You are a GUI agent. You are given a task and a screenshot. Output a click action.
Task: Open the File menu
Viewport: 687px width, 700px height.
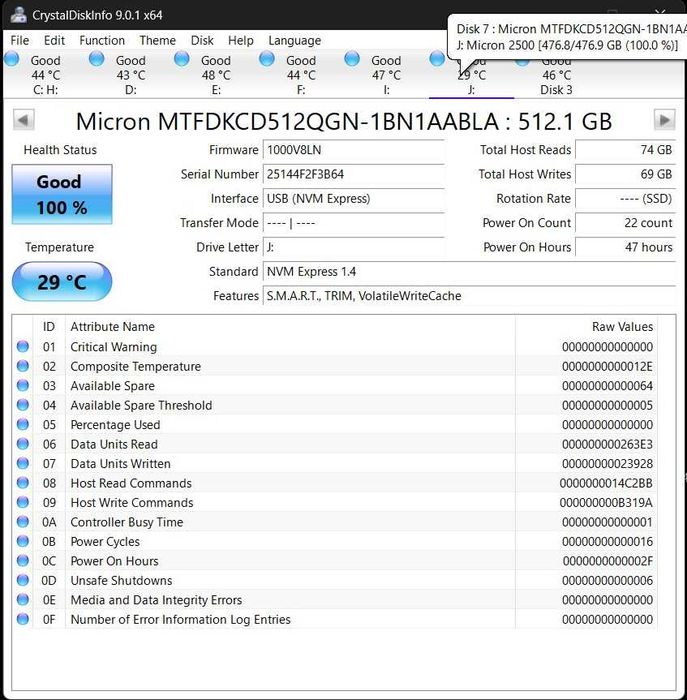20,41
